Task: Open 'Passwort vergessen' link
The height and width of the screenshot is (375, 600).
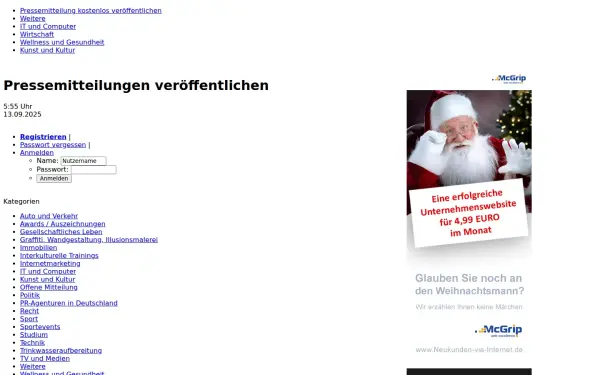Action: [x=53, y=145]
